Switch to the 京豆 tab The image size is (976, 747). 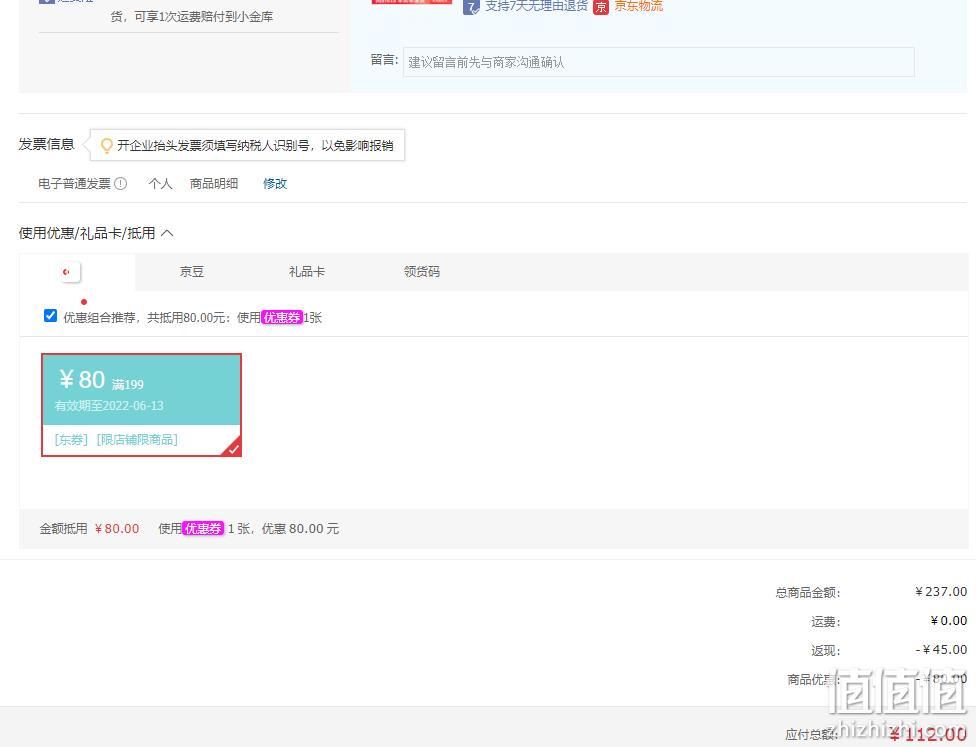pos(192,272)
